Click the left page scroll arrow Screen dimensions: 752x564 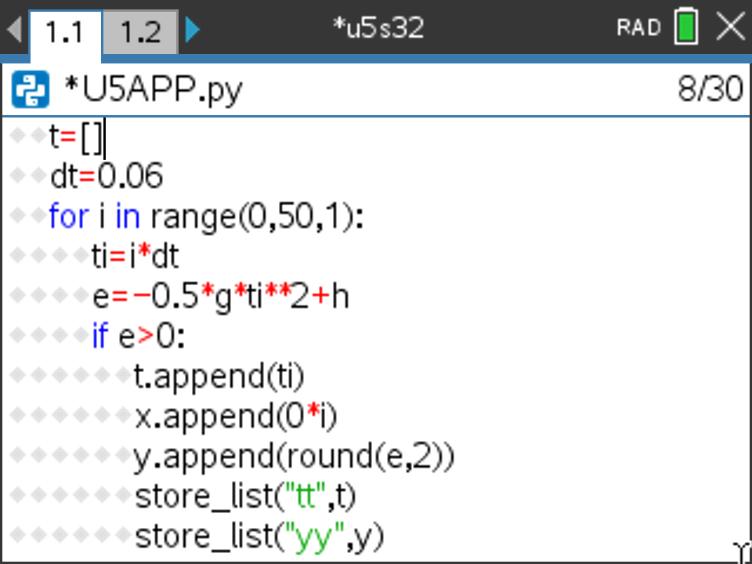[x=13, y=30]
